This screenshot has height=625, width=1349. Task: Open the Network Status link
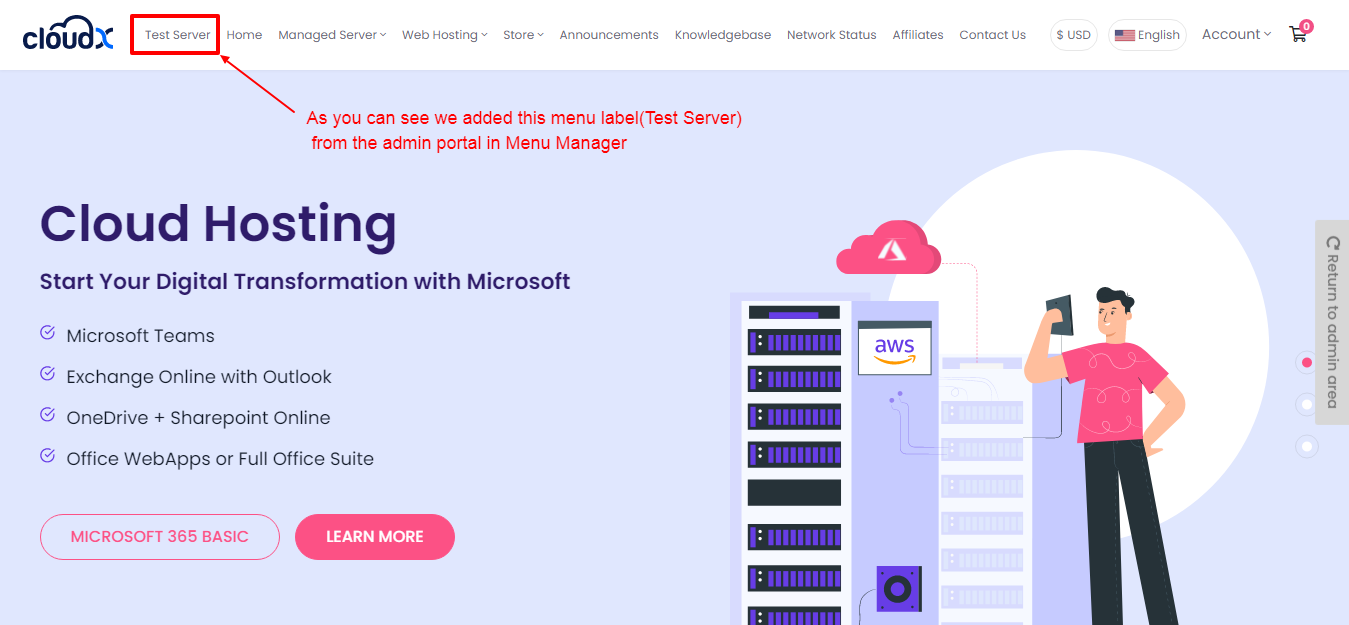[831, 35]
